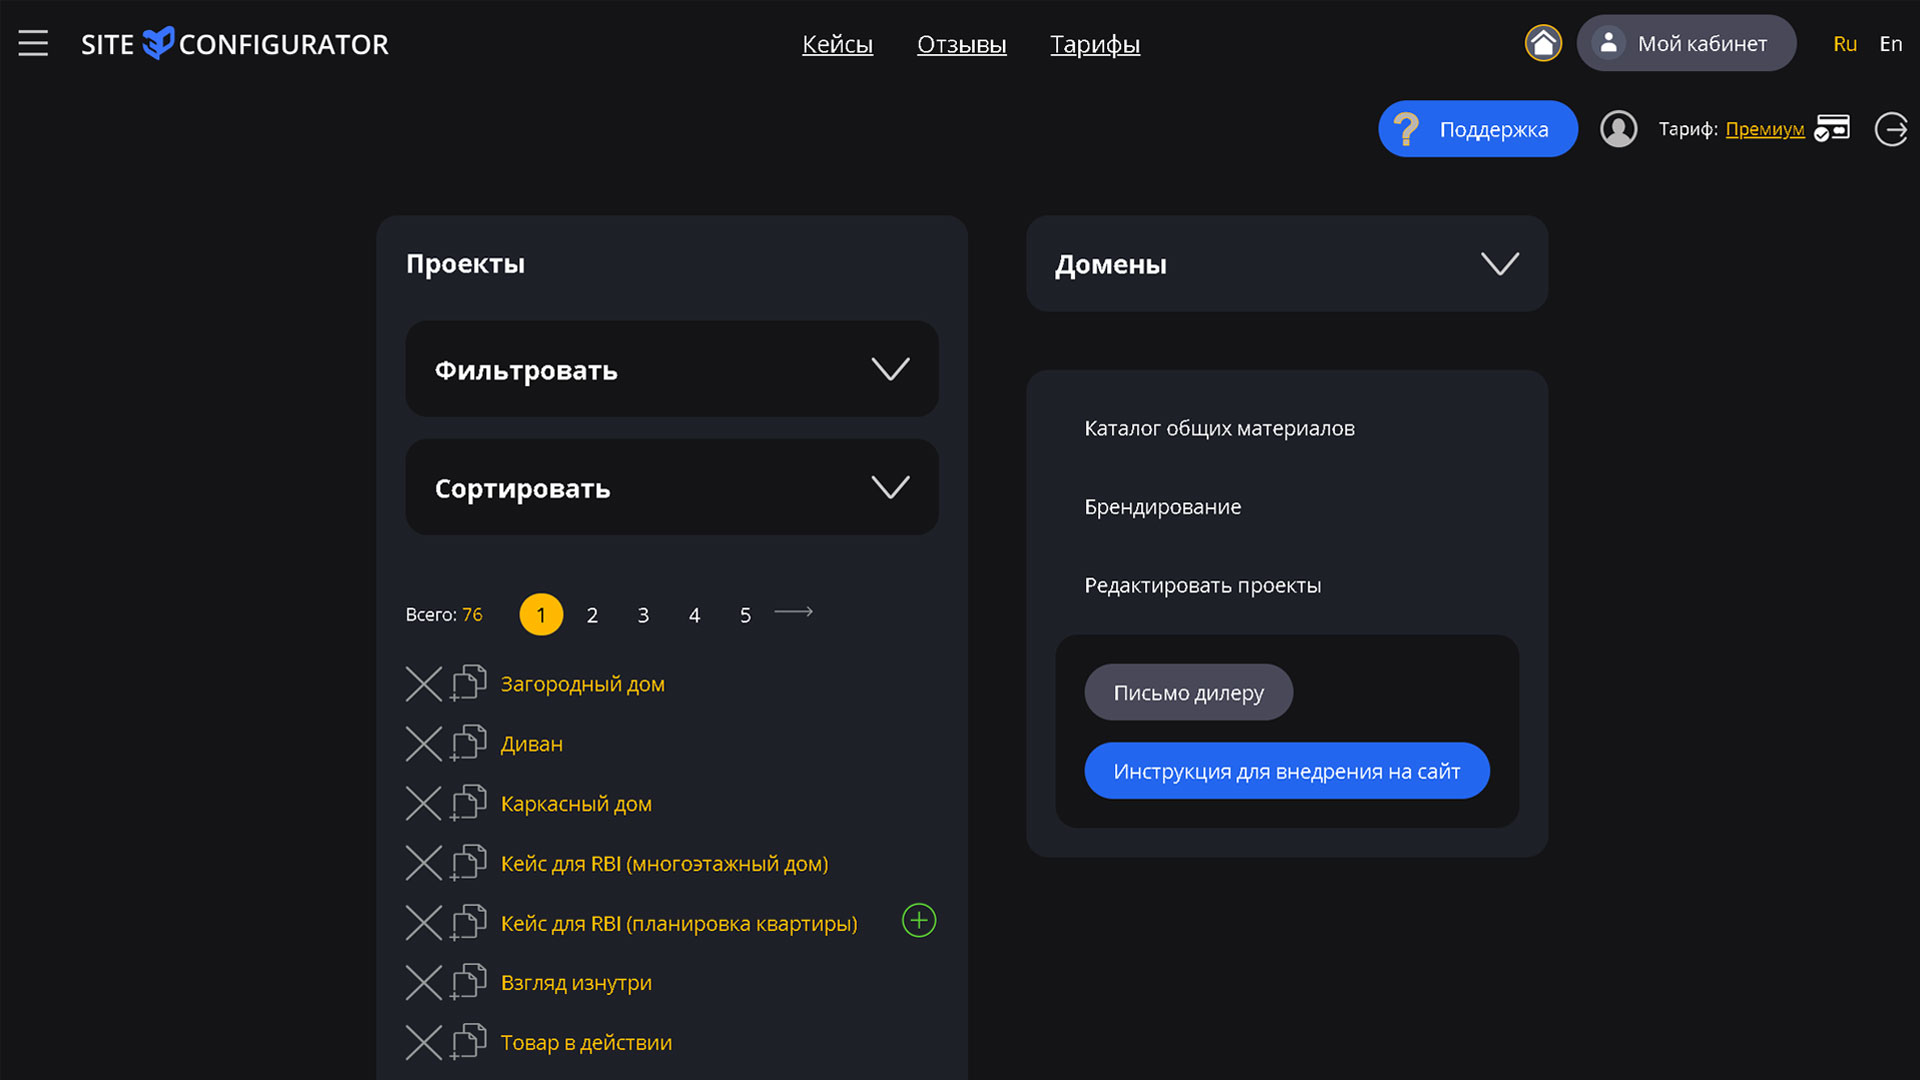Click the home icon in header
The width and height of the screenshot is (1920, 1080).
pos(1543,43)
